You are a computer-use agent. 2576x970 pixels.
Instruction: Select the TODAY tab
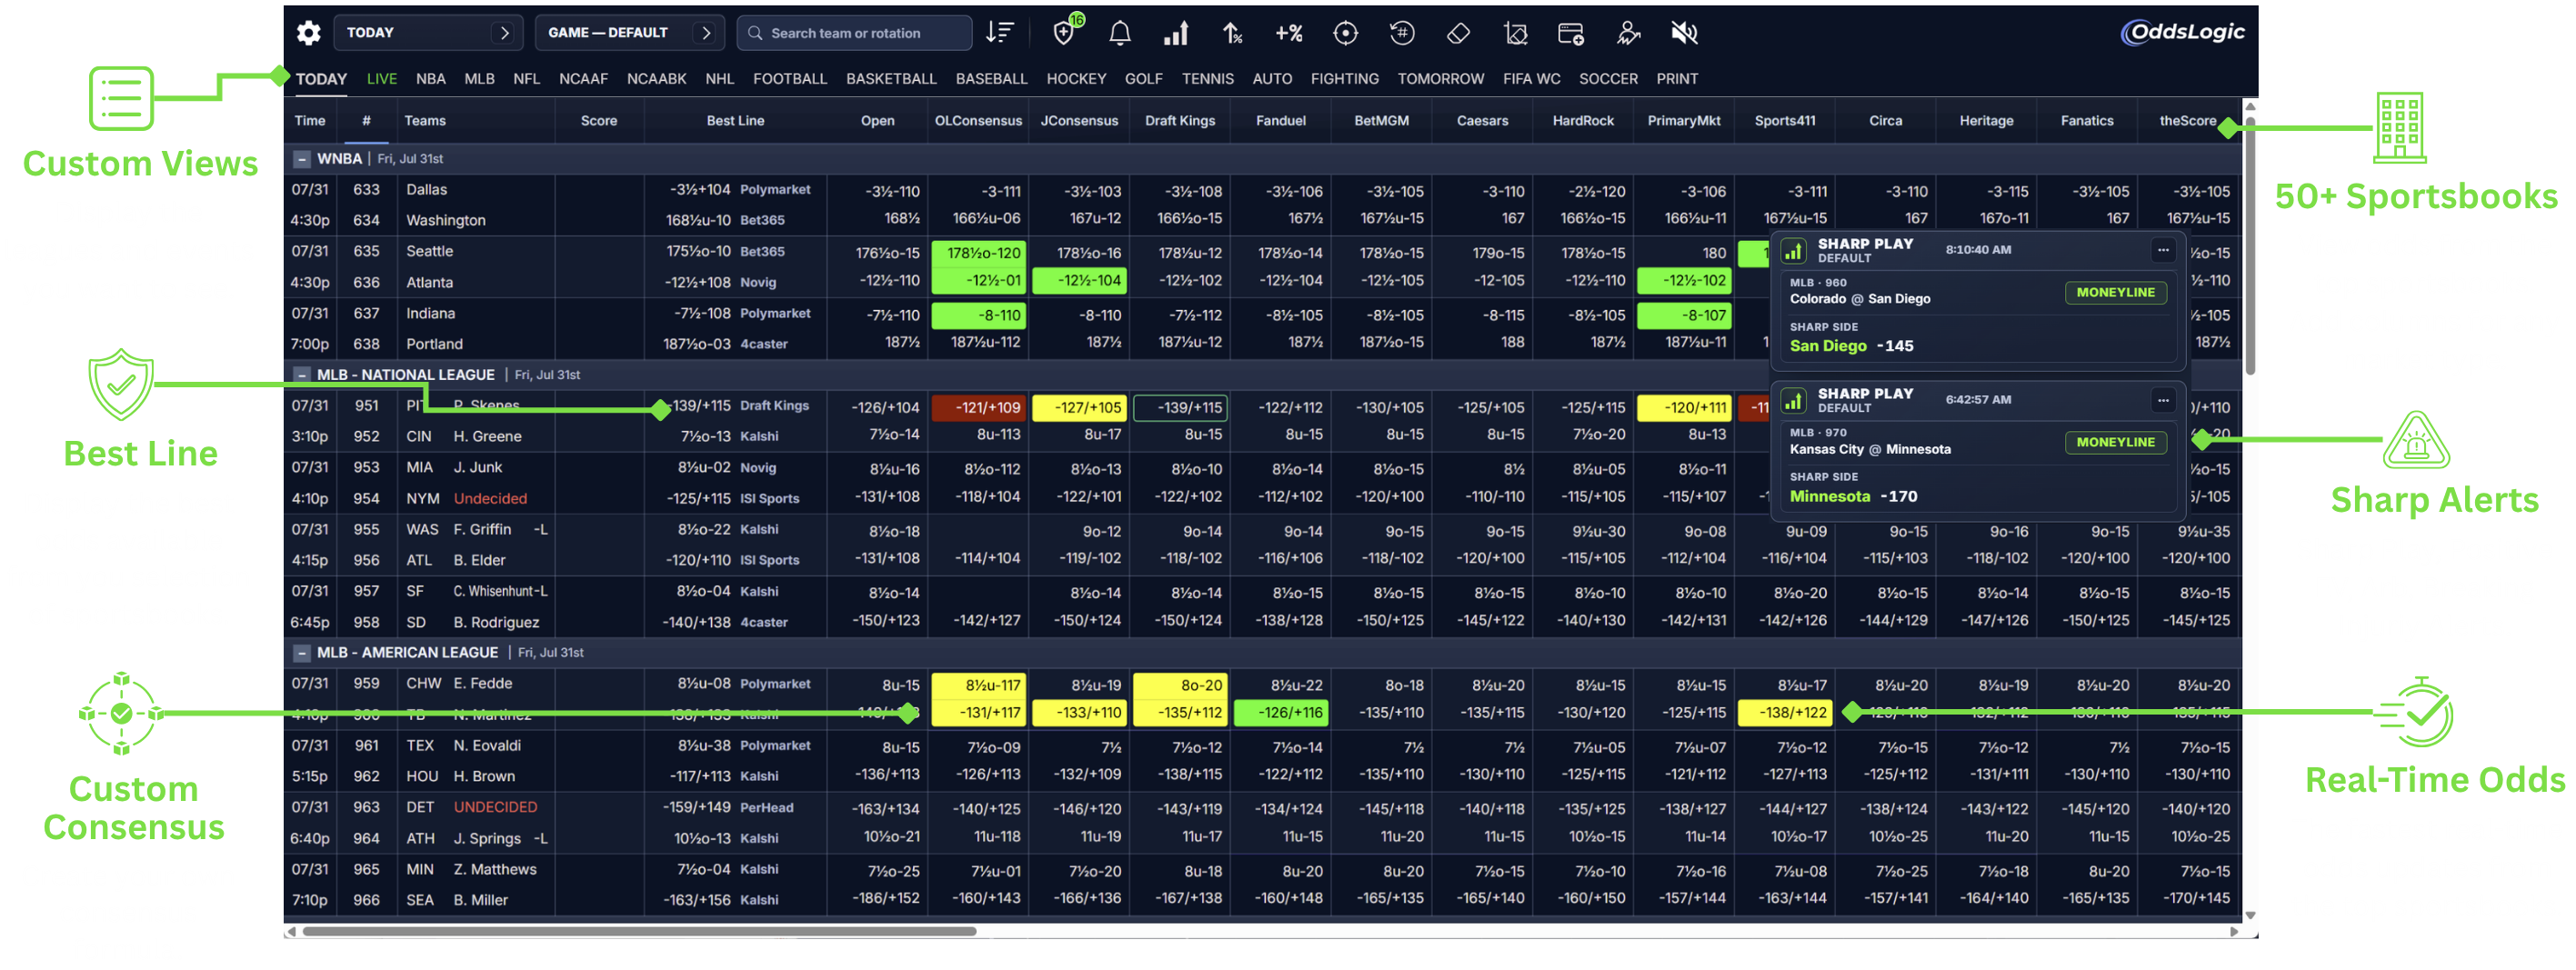(x=321, y=79)
